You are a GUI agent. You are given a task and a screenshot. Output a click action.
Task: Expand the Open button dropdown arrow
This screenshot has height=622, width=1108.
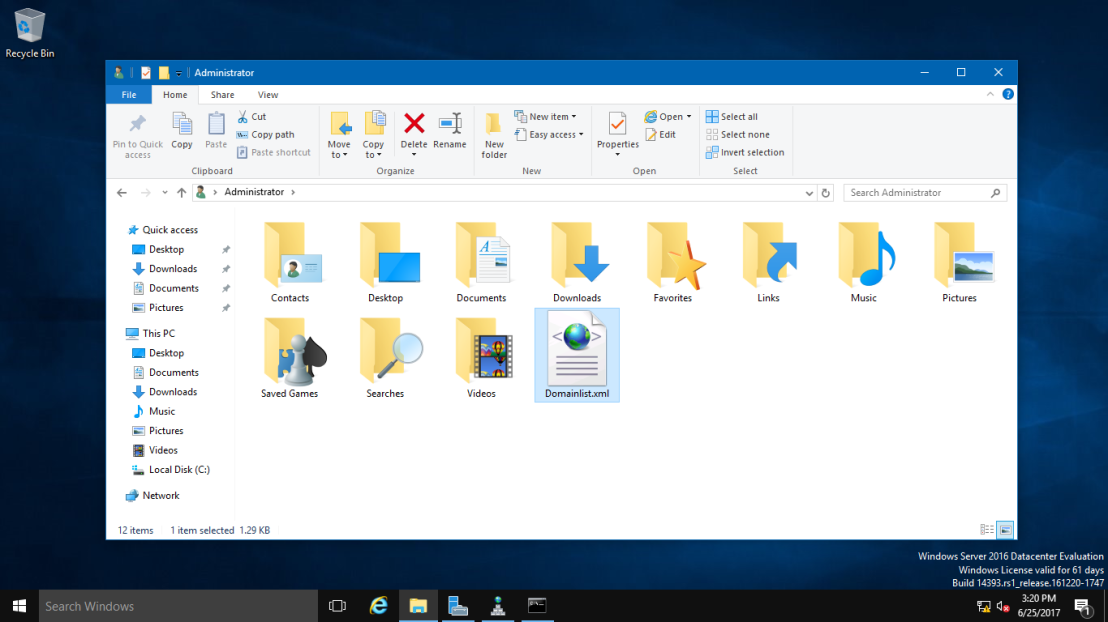689,117
